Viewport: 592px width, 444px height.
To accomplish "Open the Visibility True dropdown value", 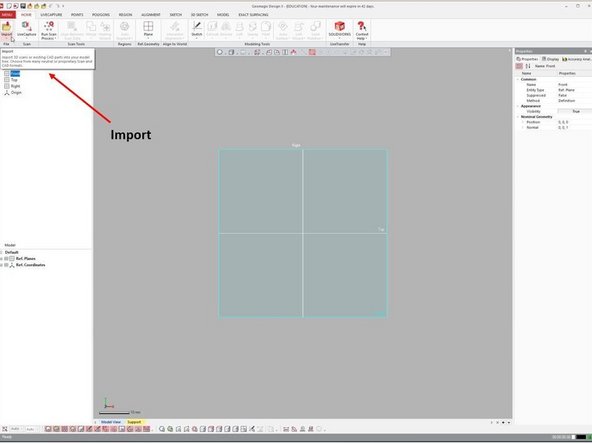I will [x=575, y=111].
